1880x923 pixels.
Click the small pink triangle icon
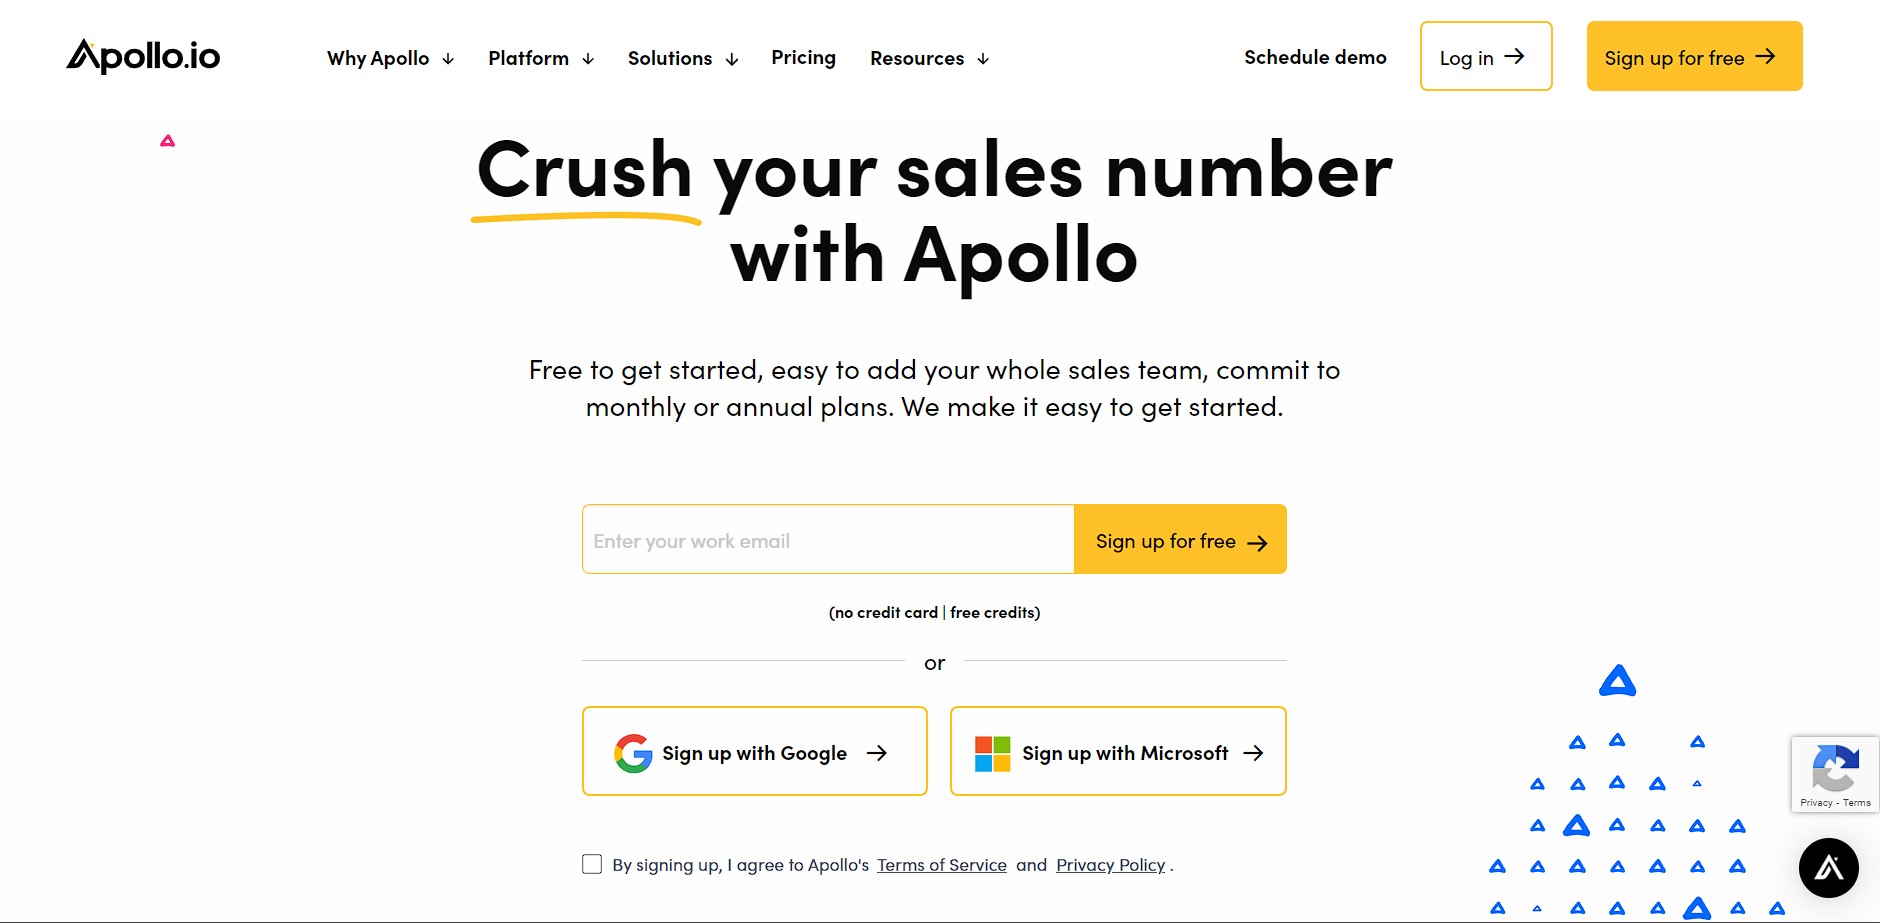click(168, 141)
